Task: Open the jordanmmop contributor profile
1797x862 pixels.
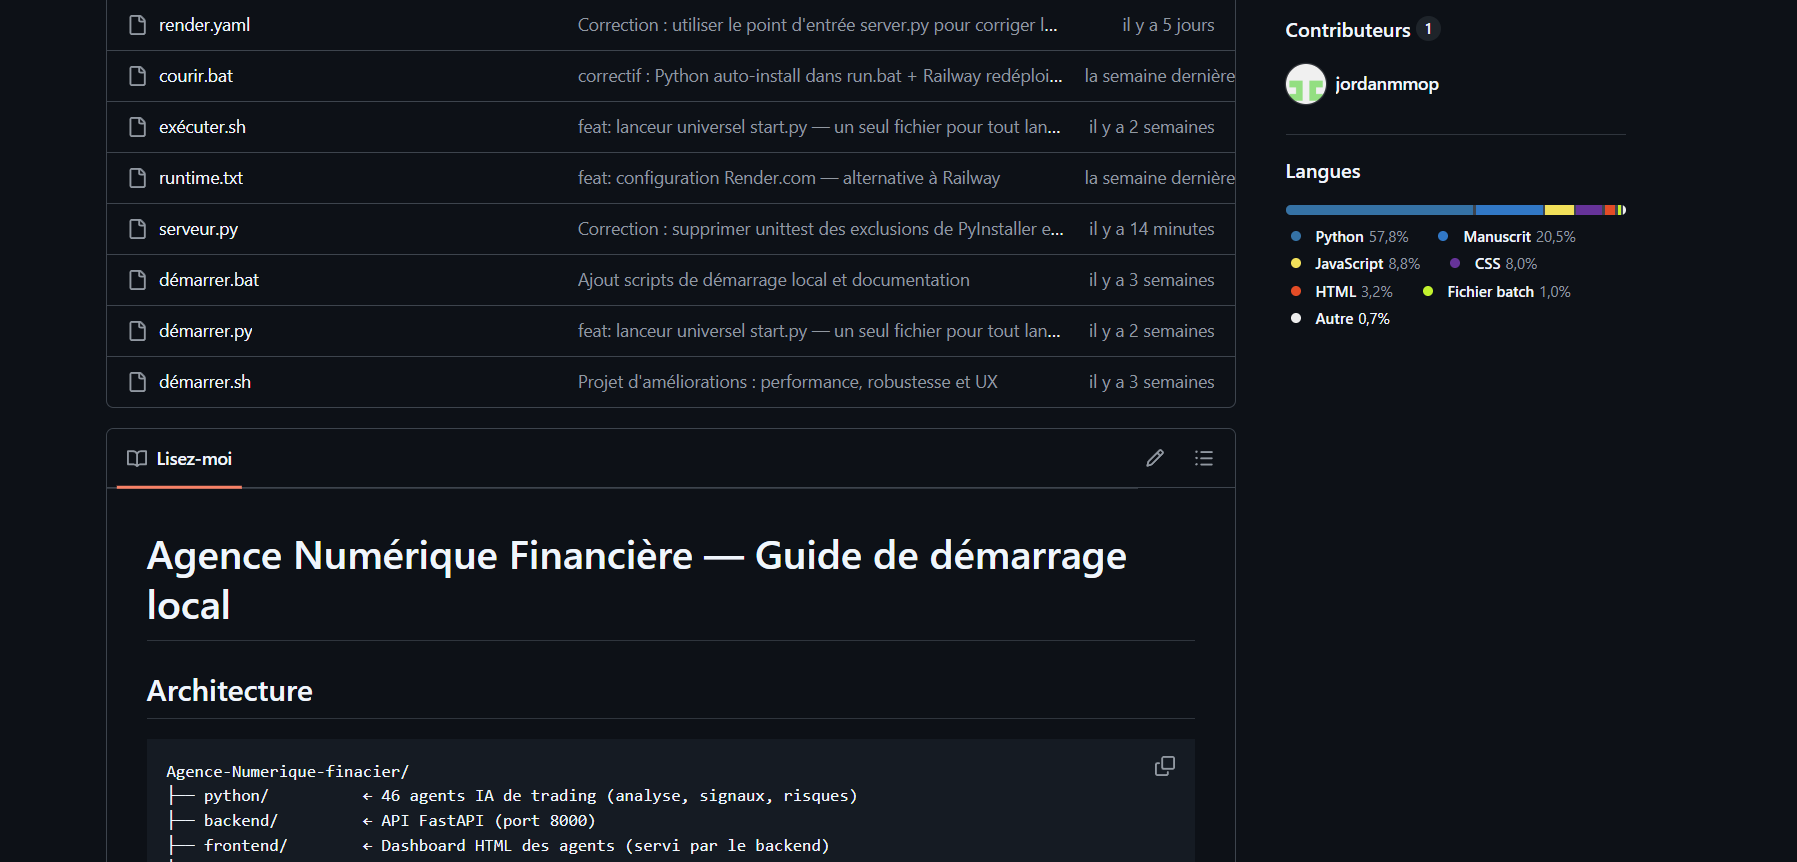Action: click(1387, 84)
